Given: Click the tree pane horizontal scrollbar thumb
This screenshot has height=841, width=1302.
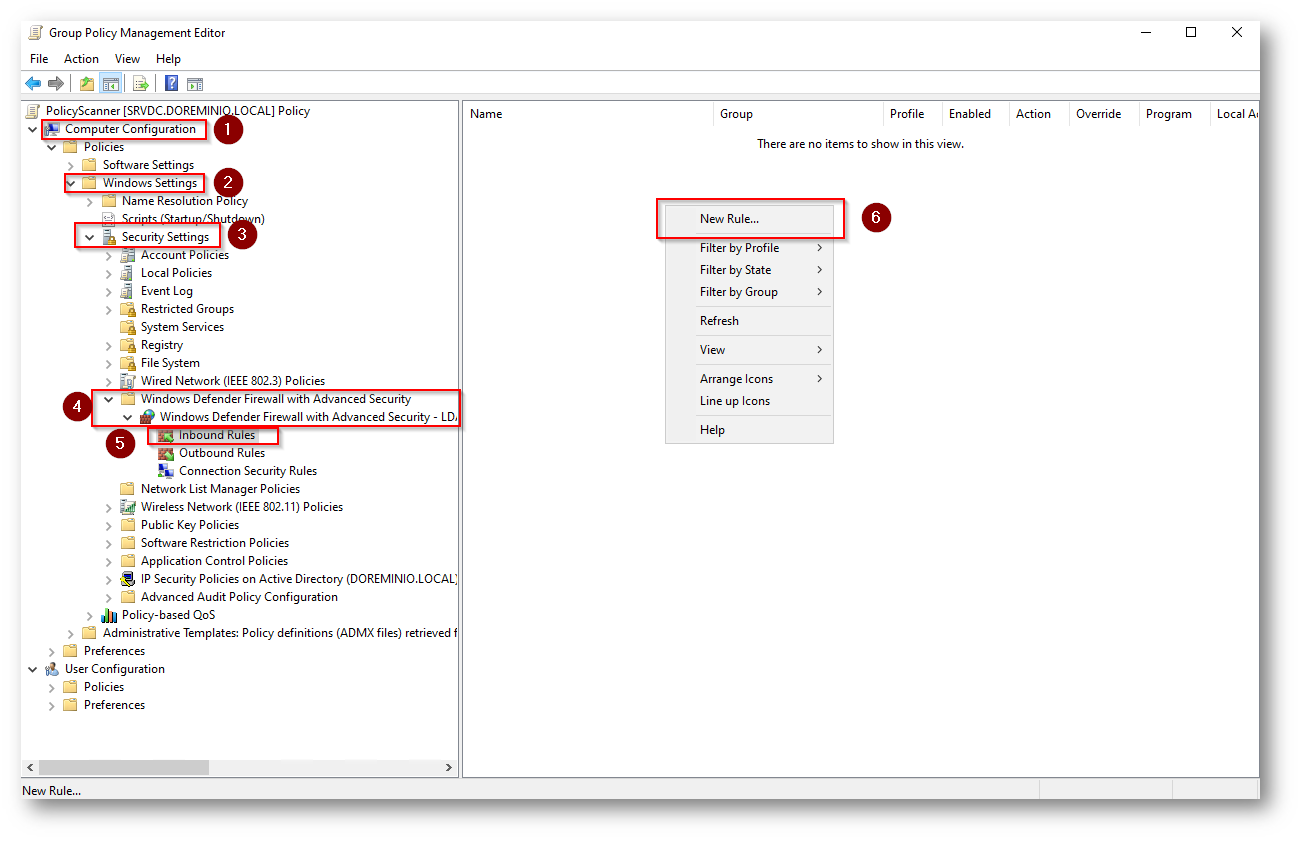Looking at the screenshot, I should click(124, 767).
